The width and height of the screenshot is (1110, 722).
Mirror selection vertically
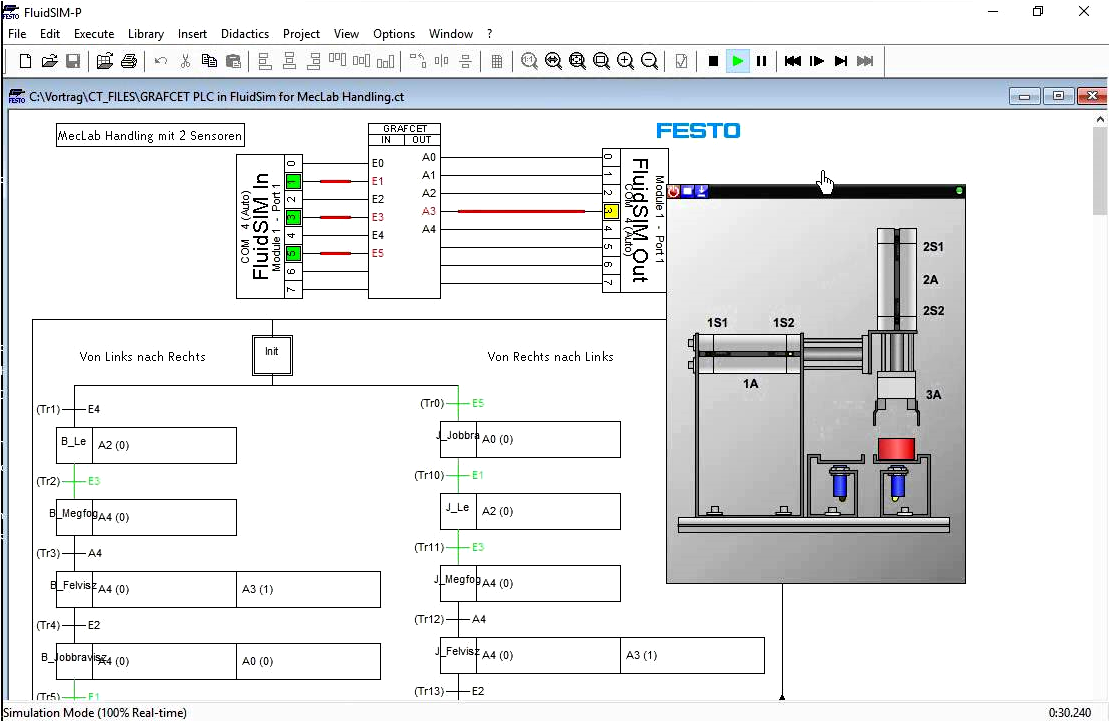pos(466,62)
